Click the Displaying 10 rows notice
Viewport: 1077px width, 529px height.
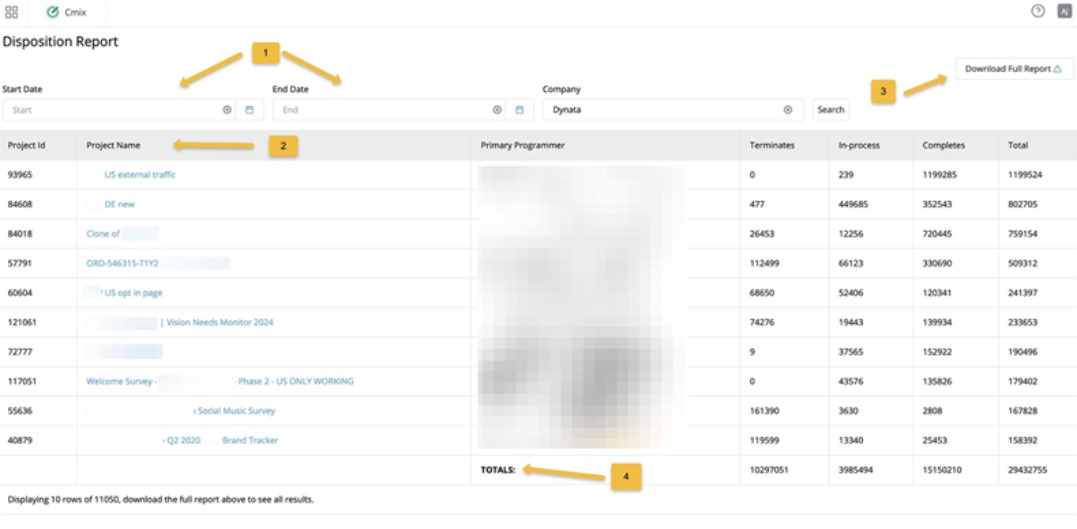(161, 499)
